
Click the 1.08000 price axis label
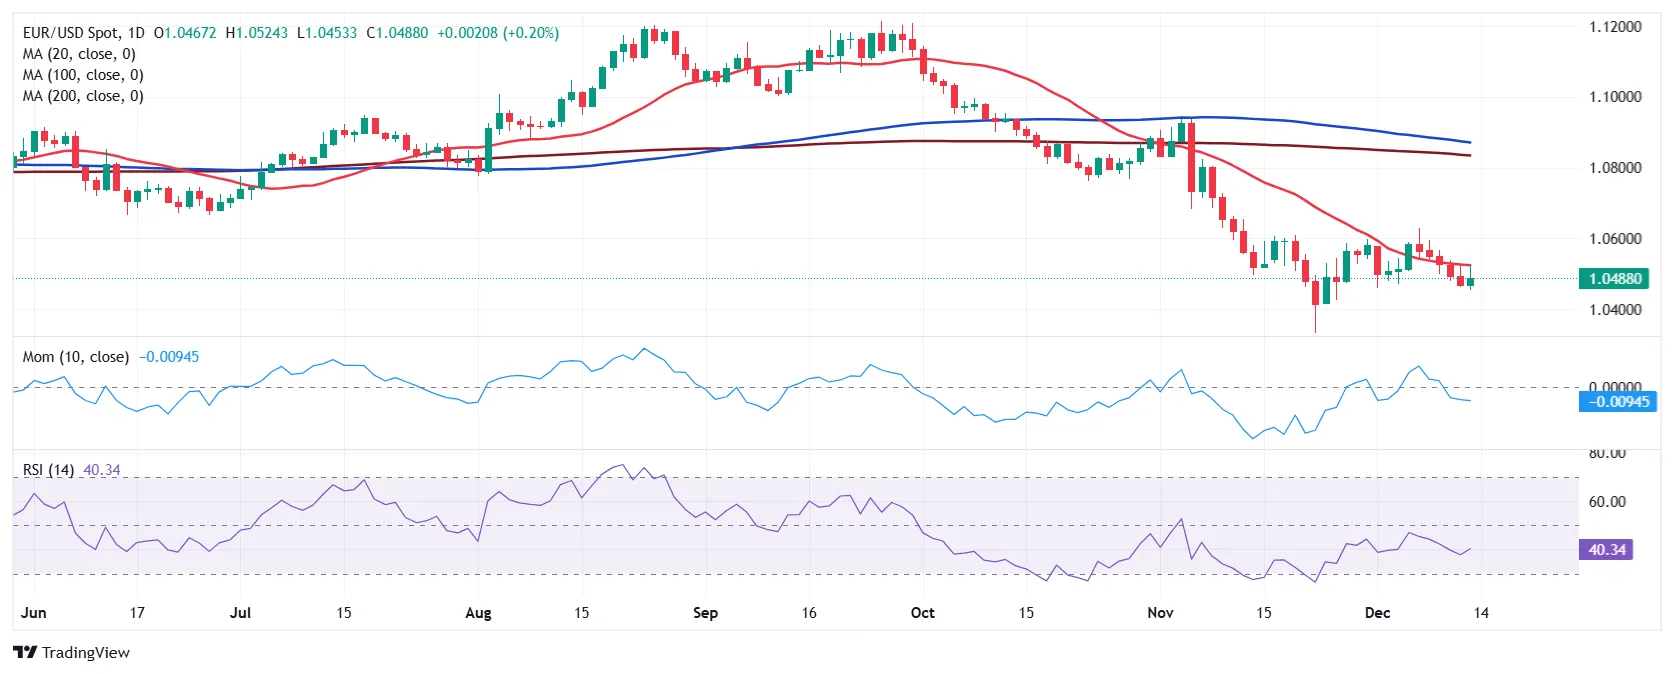point(1615,168)
